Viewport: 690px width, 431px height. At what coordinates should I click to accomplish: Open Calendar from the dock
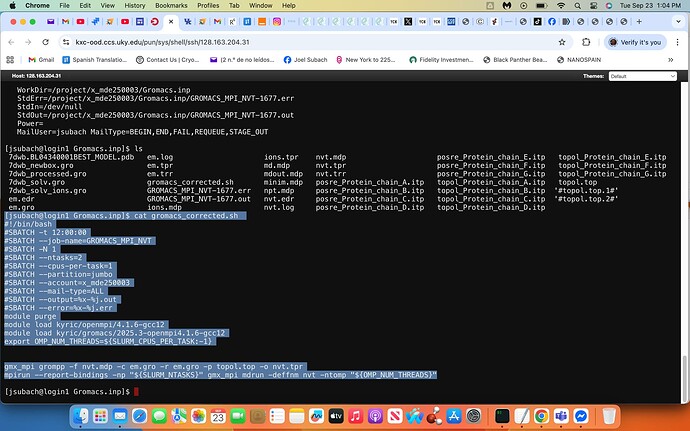(218, 416)
